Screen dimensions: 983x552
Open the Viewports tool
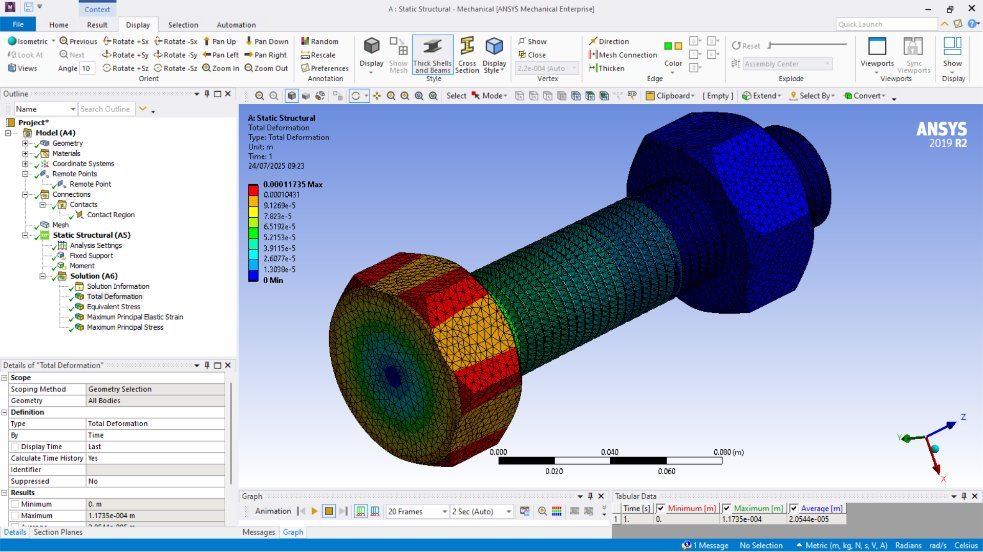(x=876, y=55)
